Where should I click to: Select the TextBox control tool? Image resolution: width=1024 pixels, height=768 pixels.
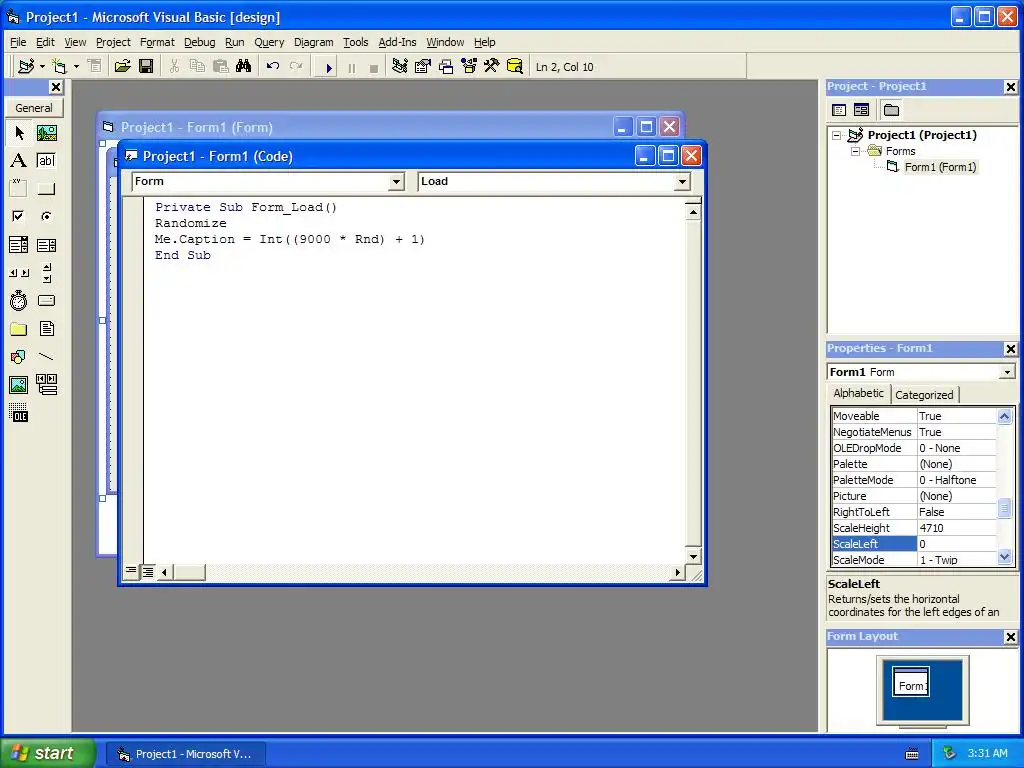(x=46, y=161)
